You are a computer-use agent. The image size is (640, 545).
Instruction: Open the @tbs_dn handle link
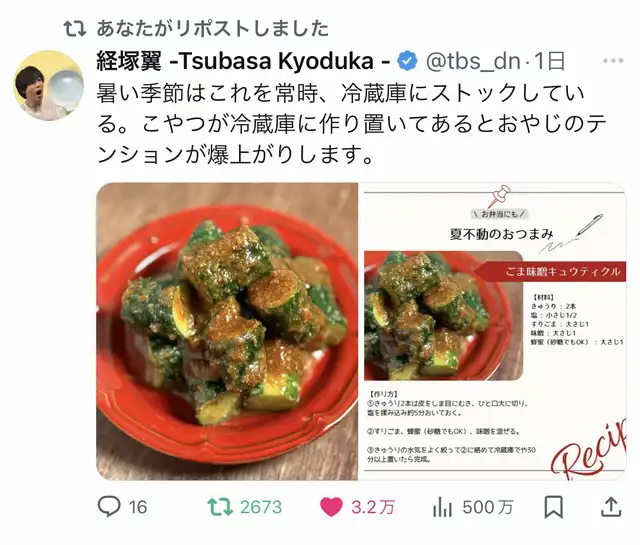coord(473,61)
